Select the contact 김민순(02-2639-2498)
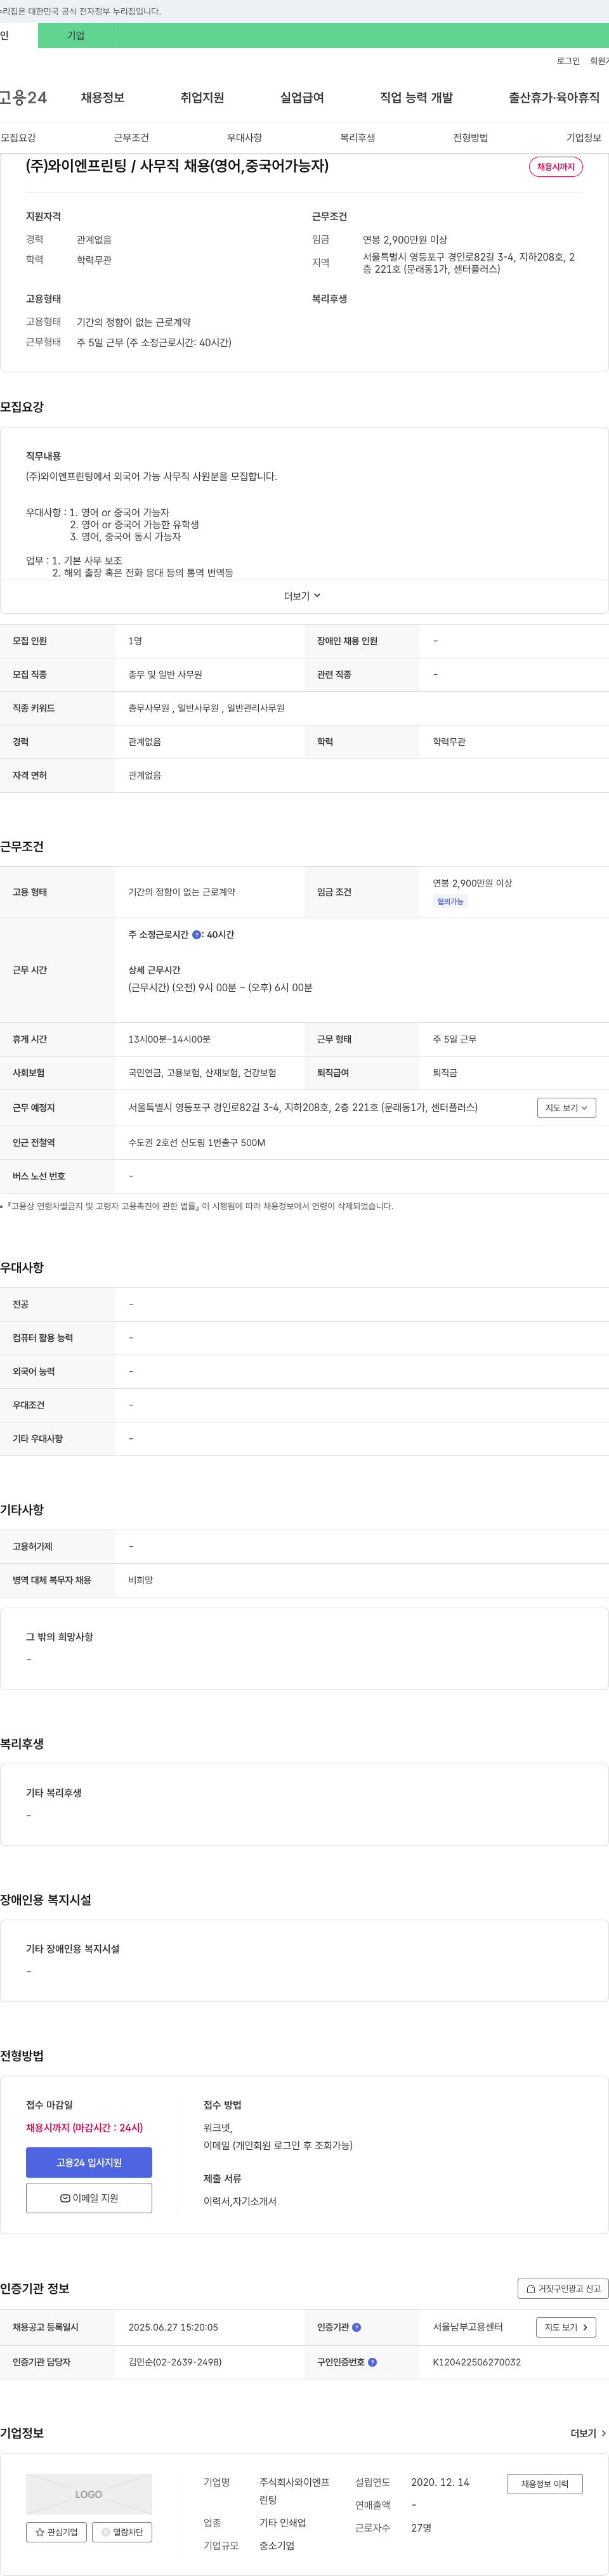Viewport: 609px width, 2576px height. tap(175, 2363)
